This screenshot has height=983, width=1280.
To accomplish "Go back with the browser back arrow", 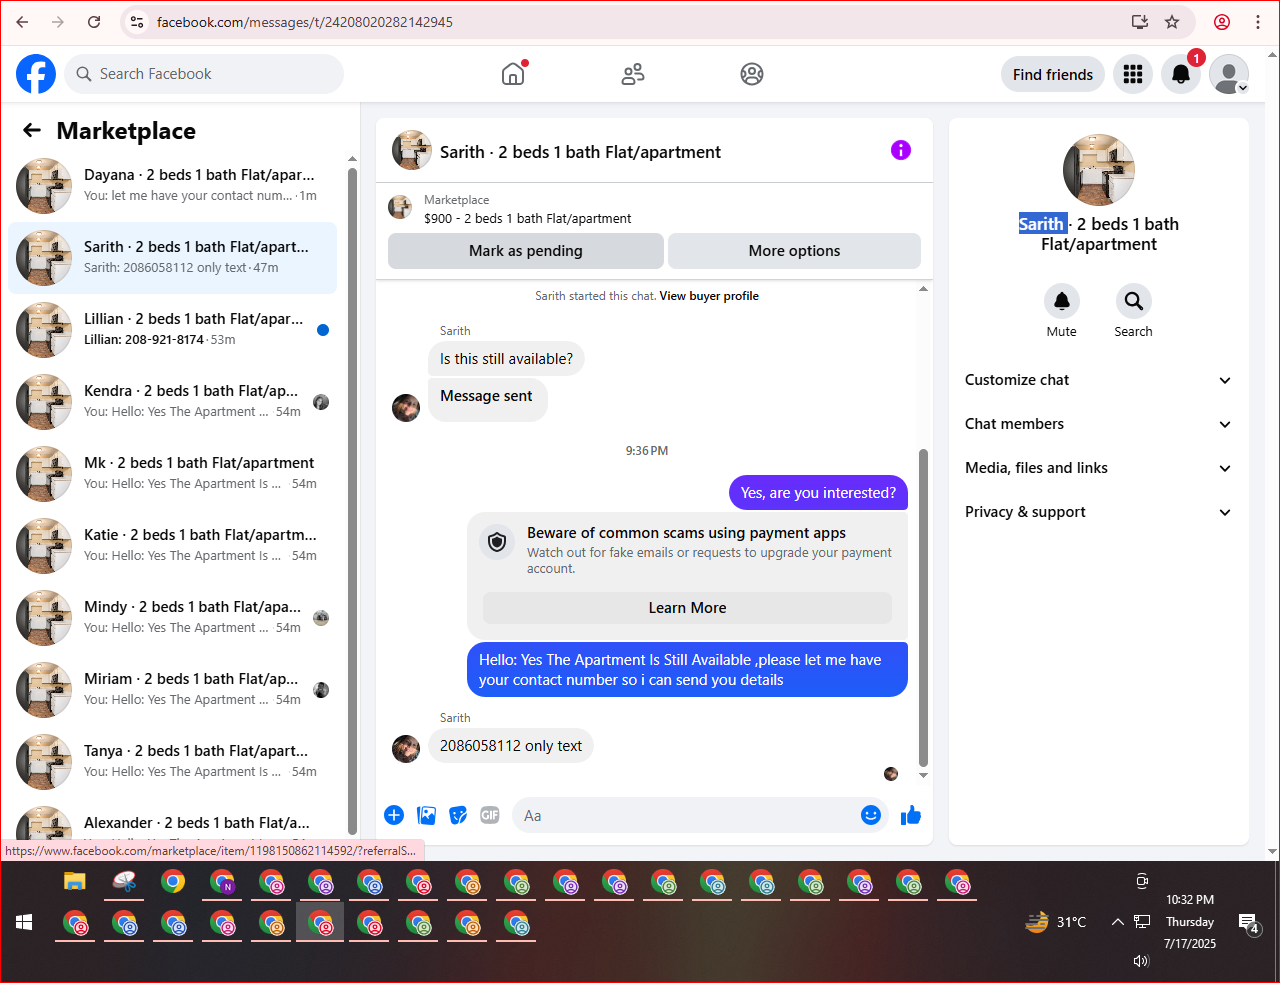I will click(x=22, y=22).
